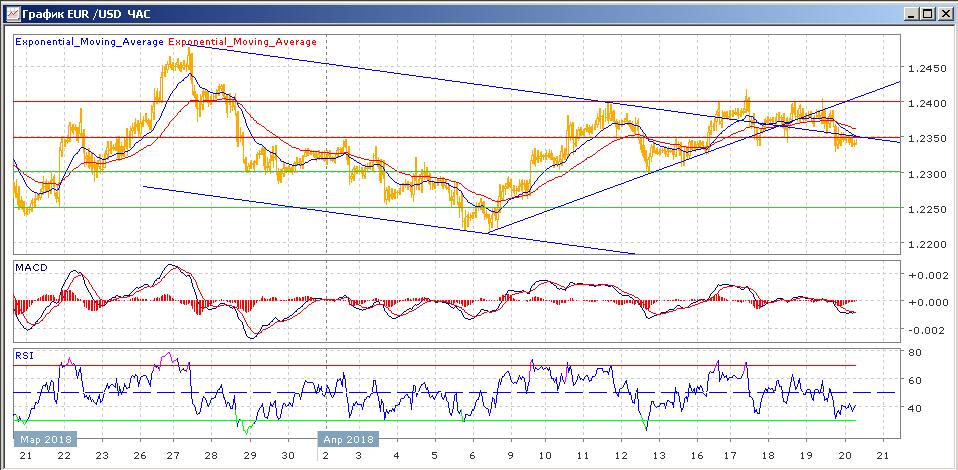Select the red Exponential_Moving_Average legend label

click(x=243, y=42)
